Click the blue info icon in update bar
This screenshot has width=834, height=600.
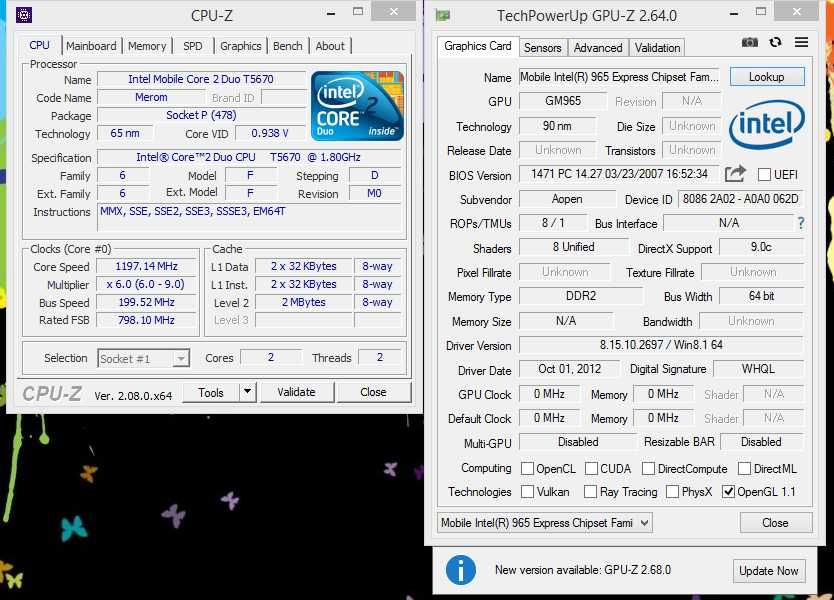pyautogui.click(x=461, y=570)
